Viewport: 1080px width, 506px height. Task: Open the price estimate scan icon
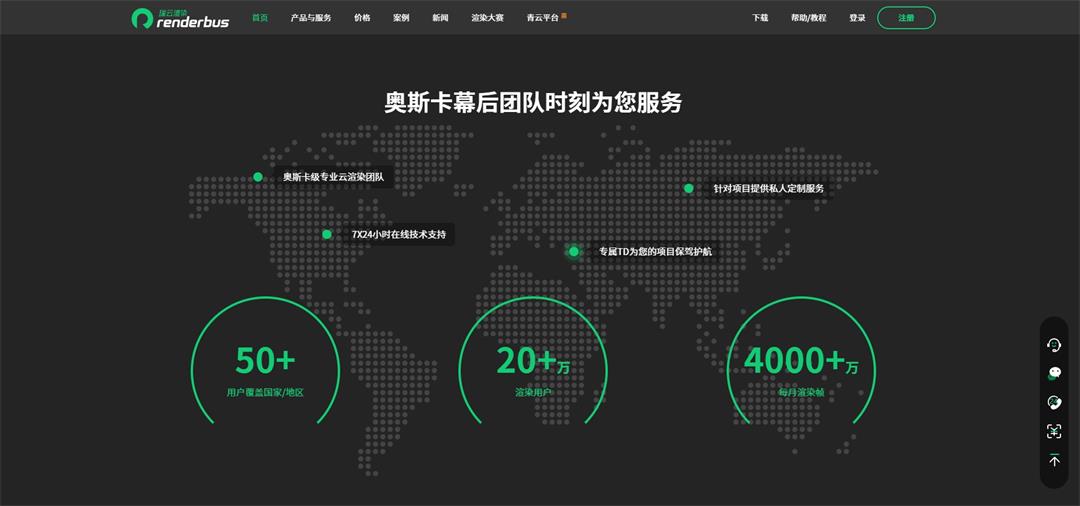(1054, 431)
